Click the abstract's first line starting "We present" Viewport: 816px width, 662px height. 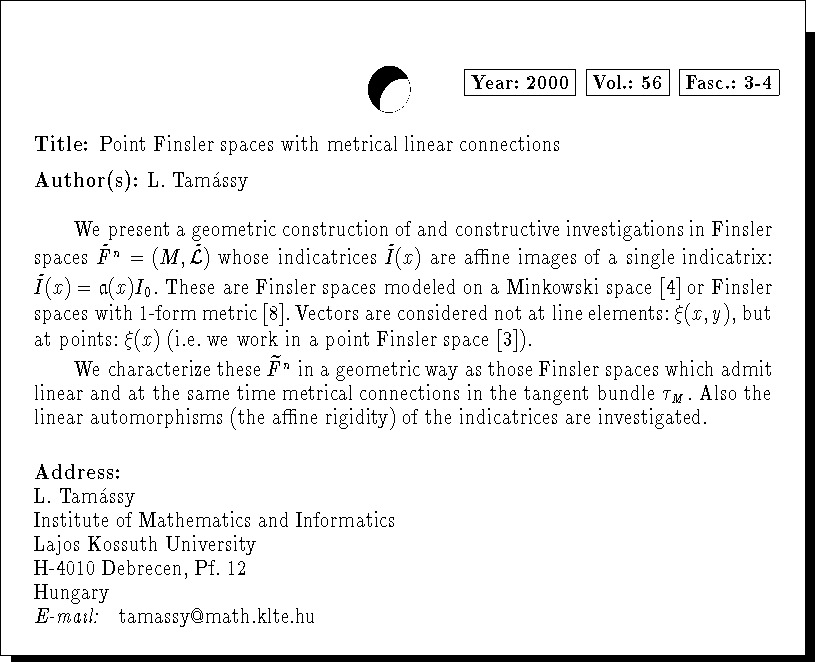tap(422, 231)
